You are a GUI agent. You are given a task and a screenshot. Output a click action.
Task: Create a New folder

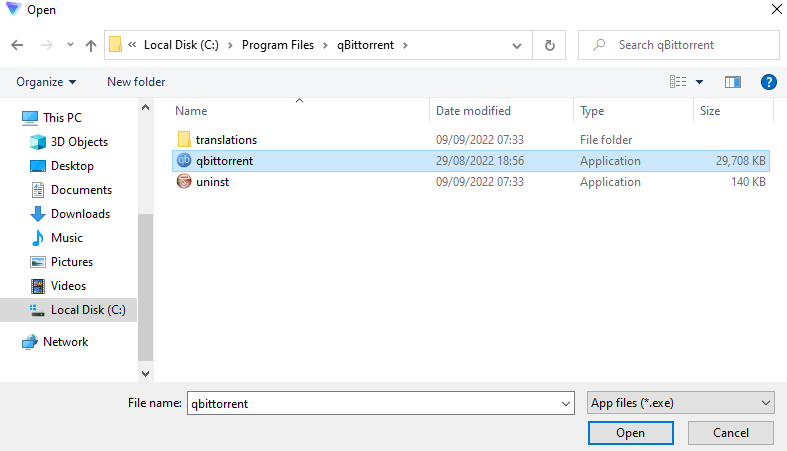pyautogui.click(x=136, y=82)
